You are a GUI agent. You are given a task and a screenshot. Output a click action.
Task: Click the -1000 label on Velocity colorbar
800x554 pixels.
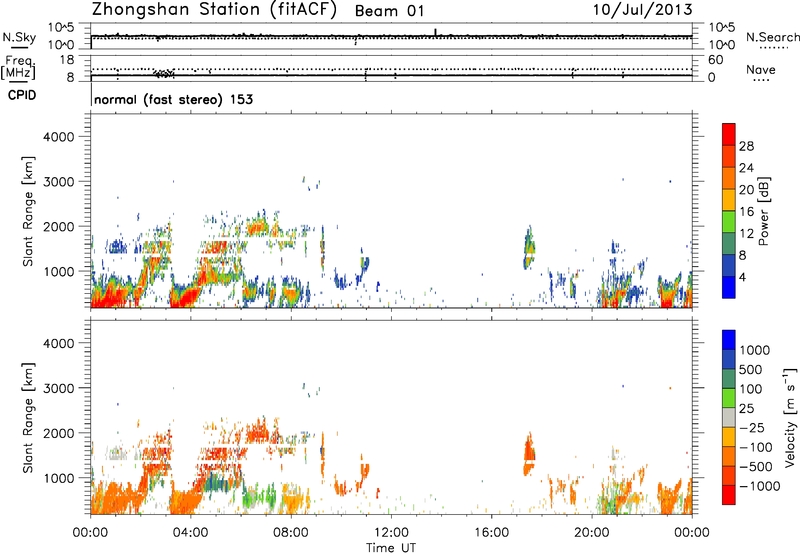760,486
